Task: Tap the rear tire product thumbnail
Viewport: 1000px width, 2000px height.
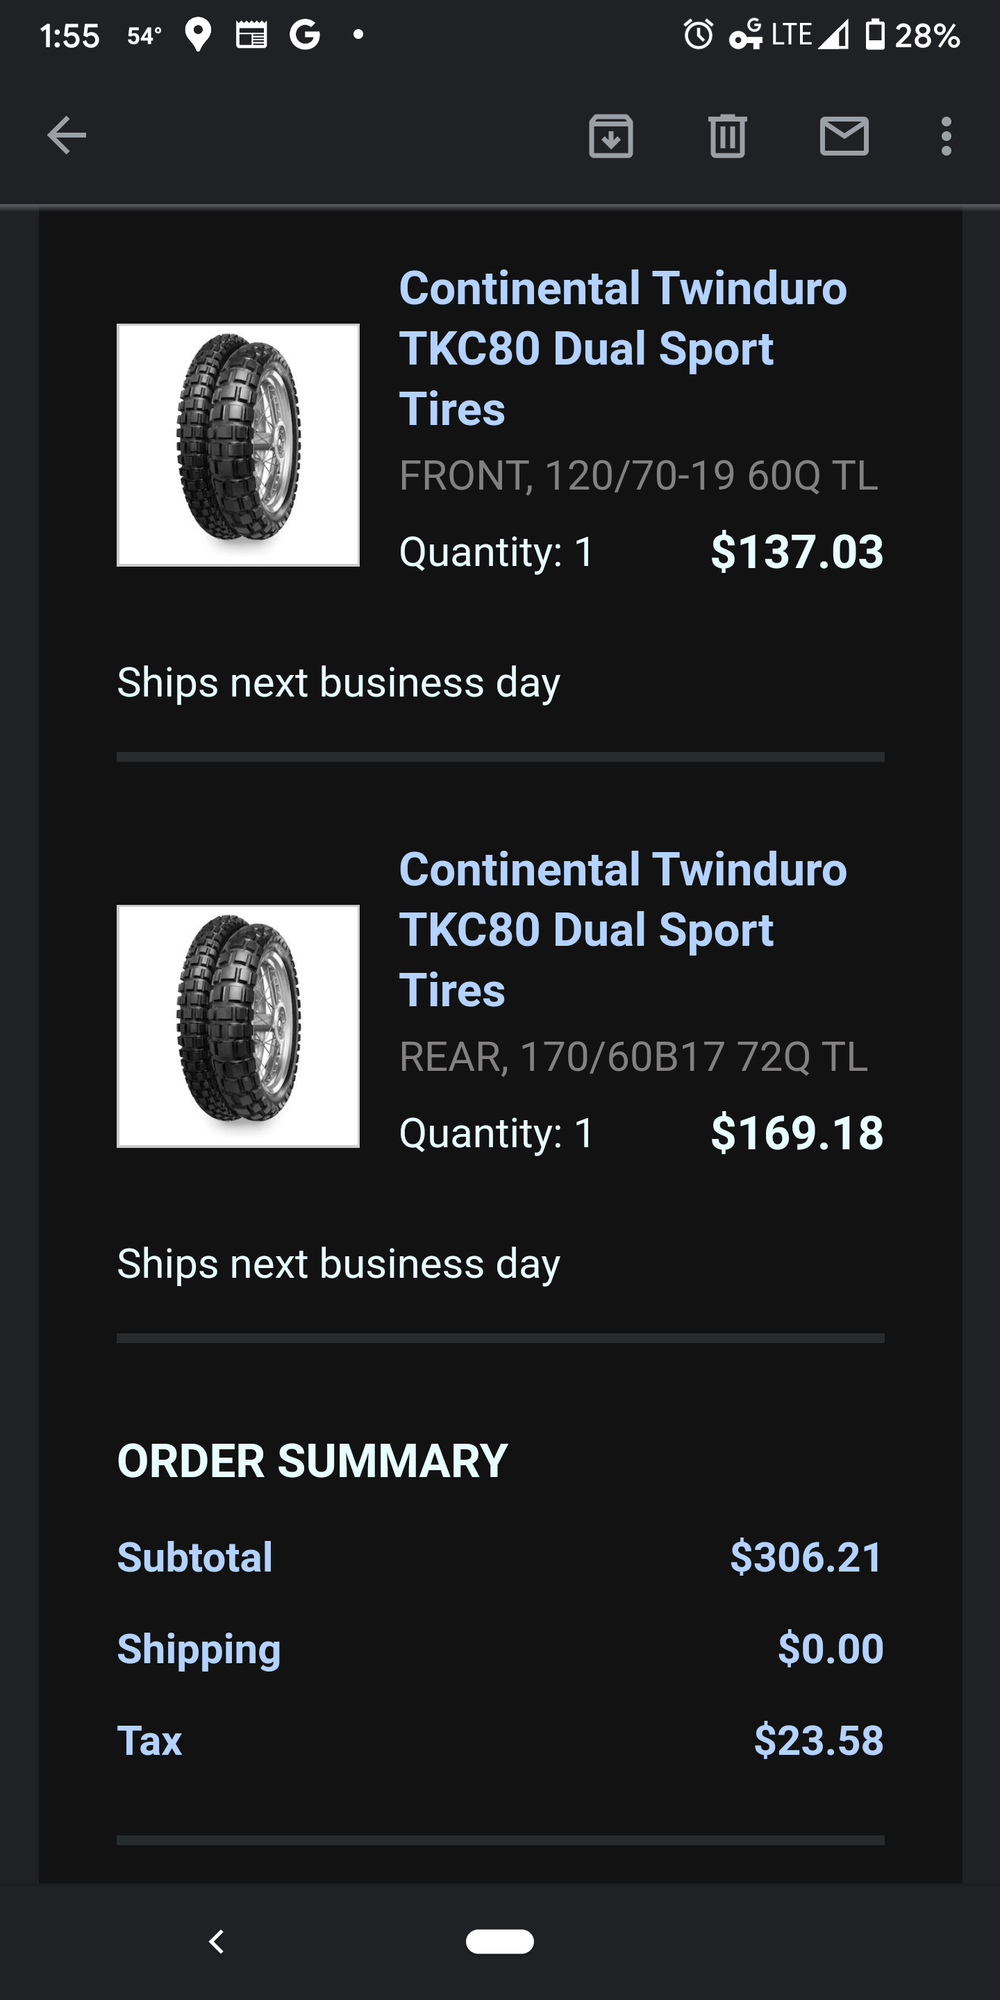Action: [x=238, y=1026]
